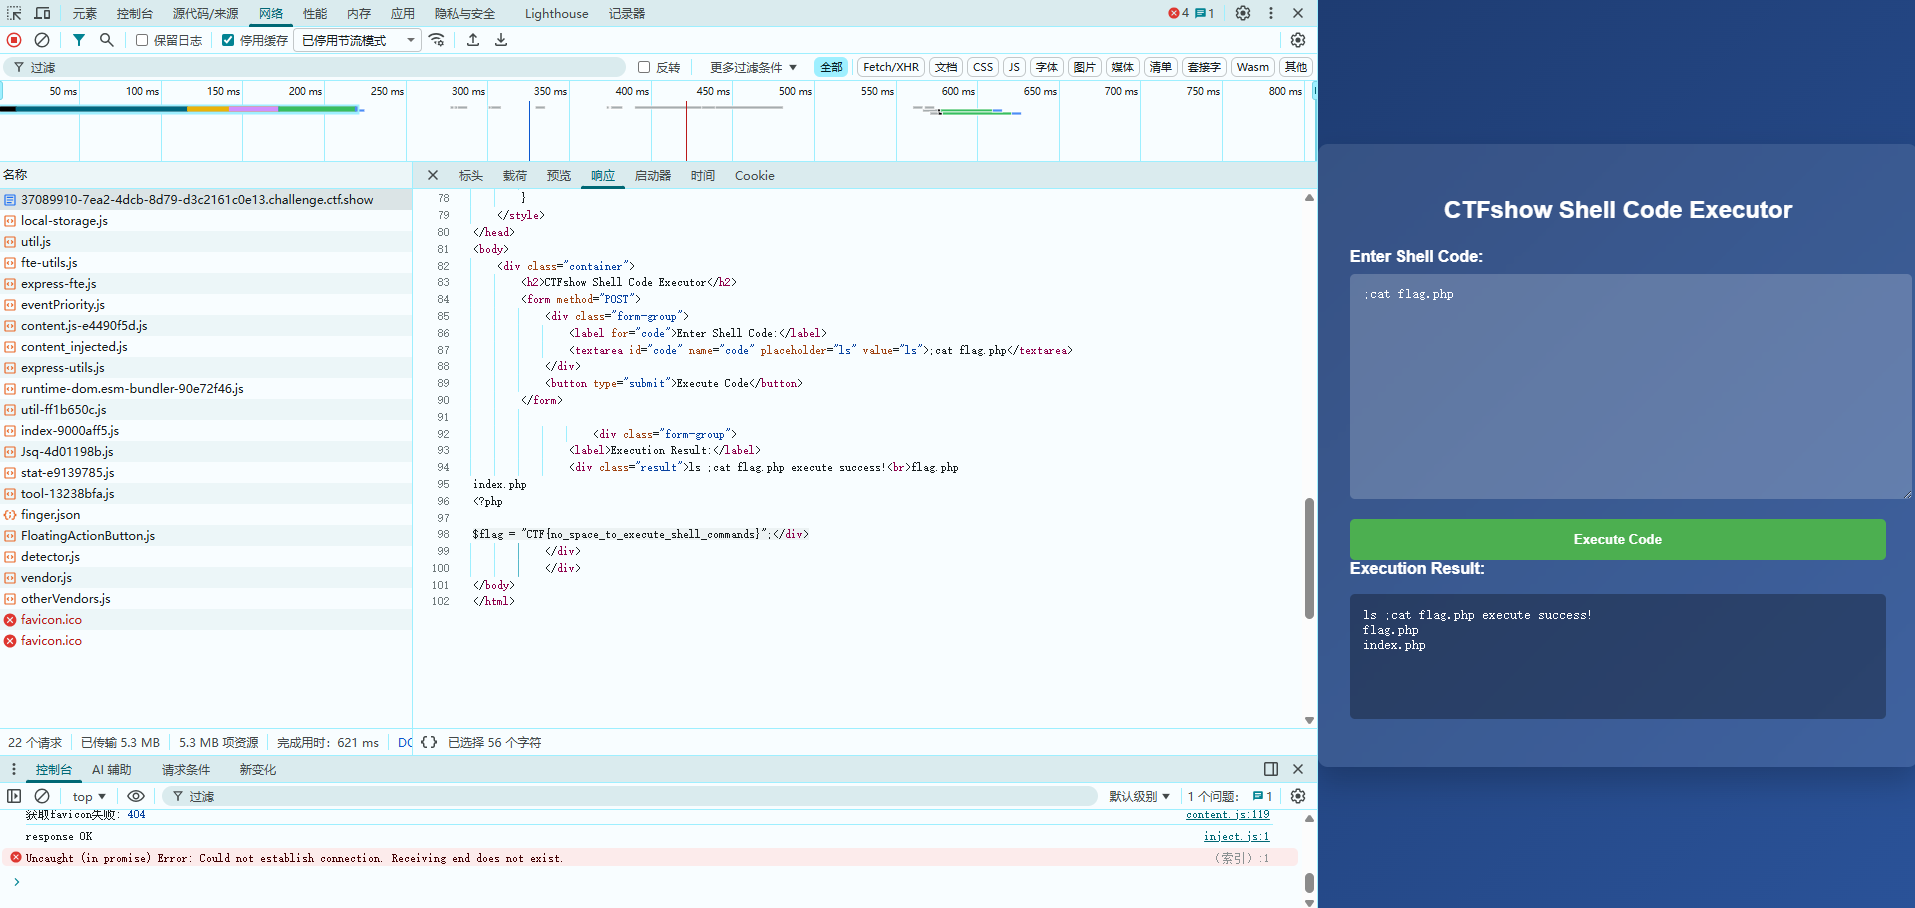Filter by Socket requests
Viewport: 1915px width, 908px height.
[x=1204, y=67]
